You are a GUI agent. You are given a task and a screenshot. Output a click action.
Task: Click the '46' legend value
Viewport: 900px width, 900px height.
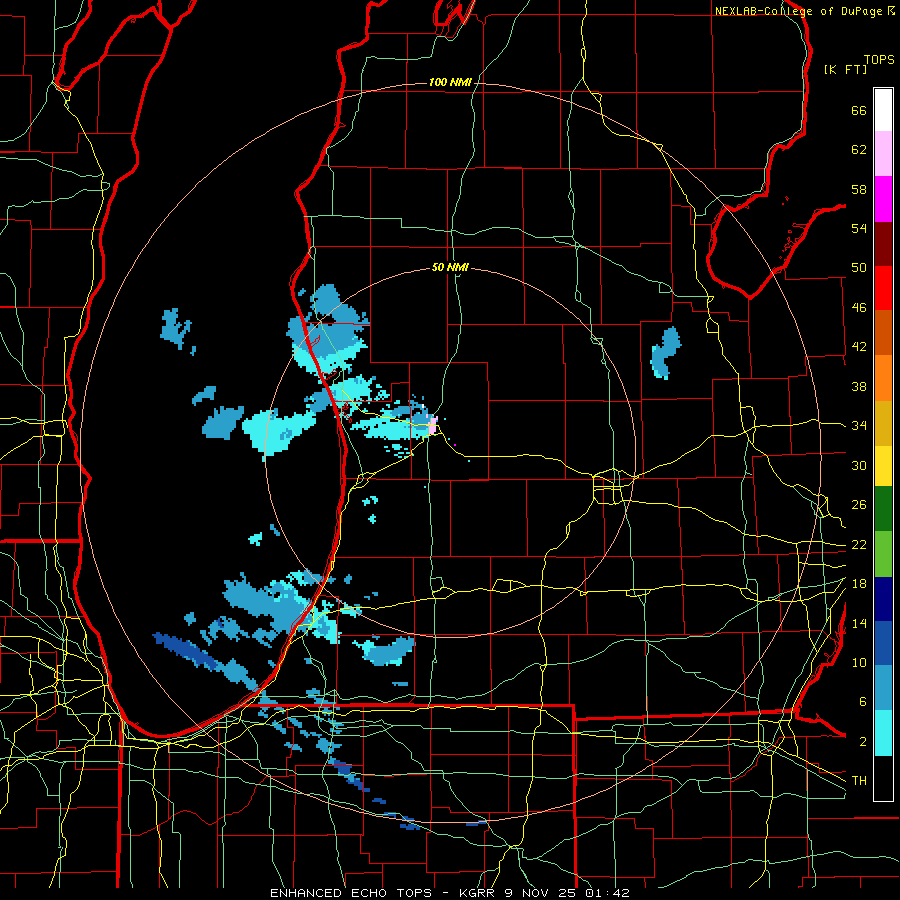[859, 308]
